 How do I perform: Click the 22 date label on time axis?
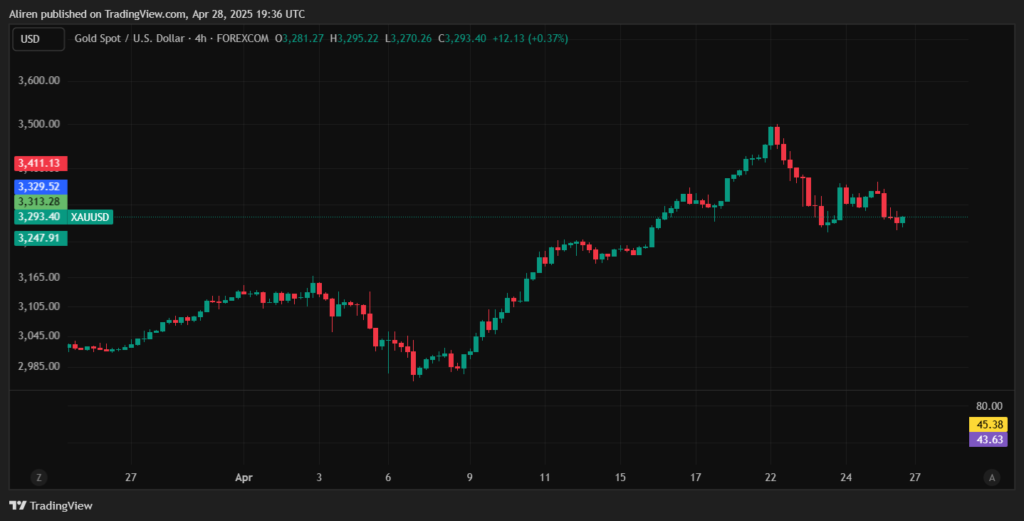coord(771,478)
